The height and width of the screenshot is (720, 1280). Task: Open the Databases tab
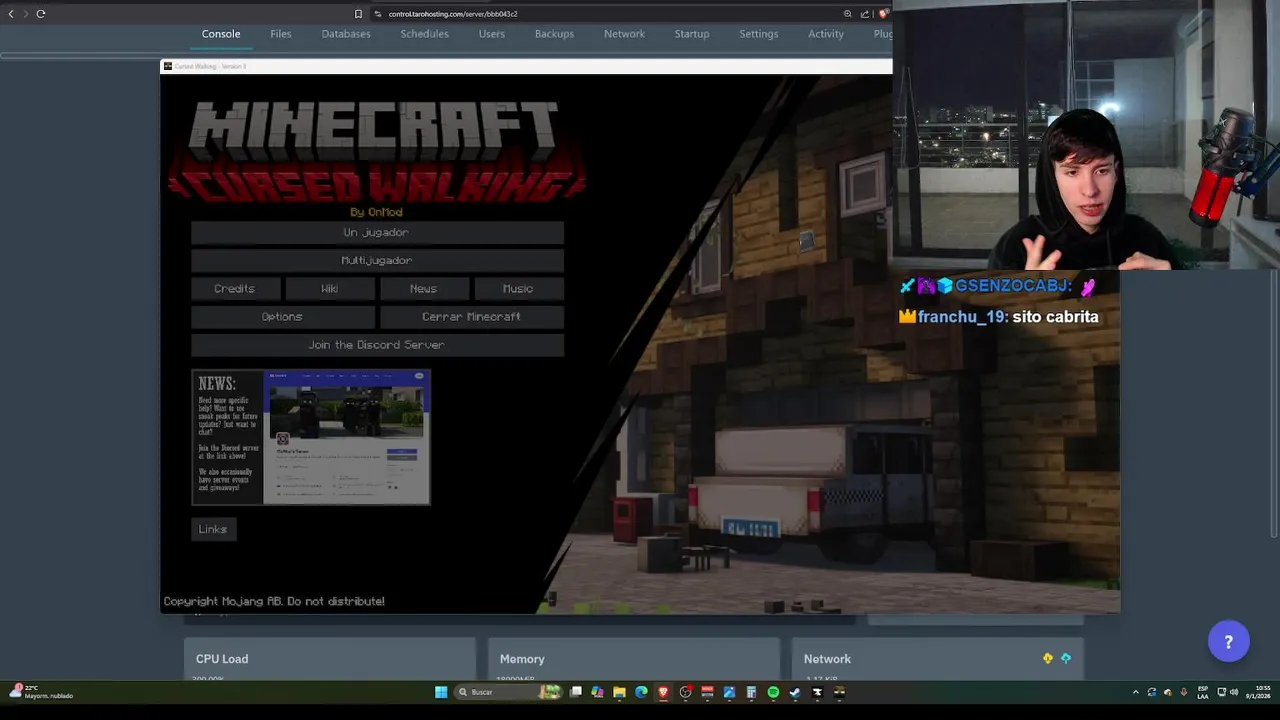coord(346,34)
